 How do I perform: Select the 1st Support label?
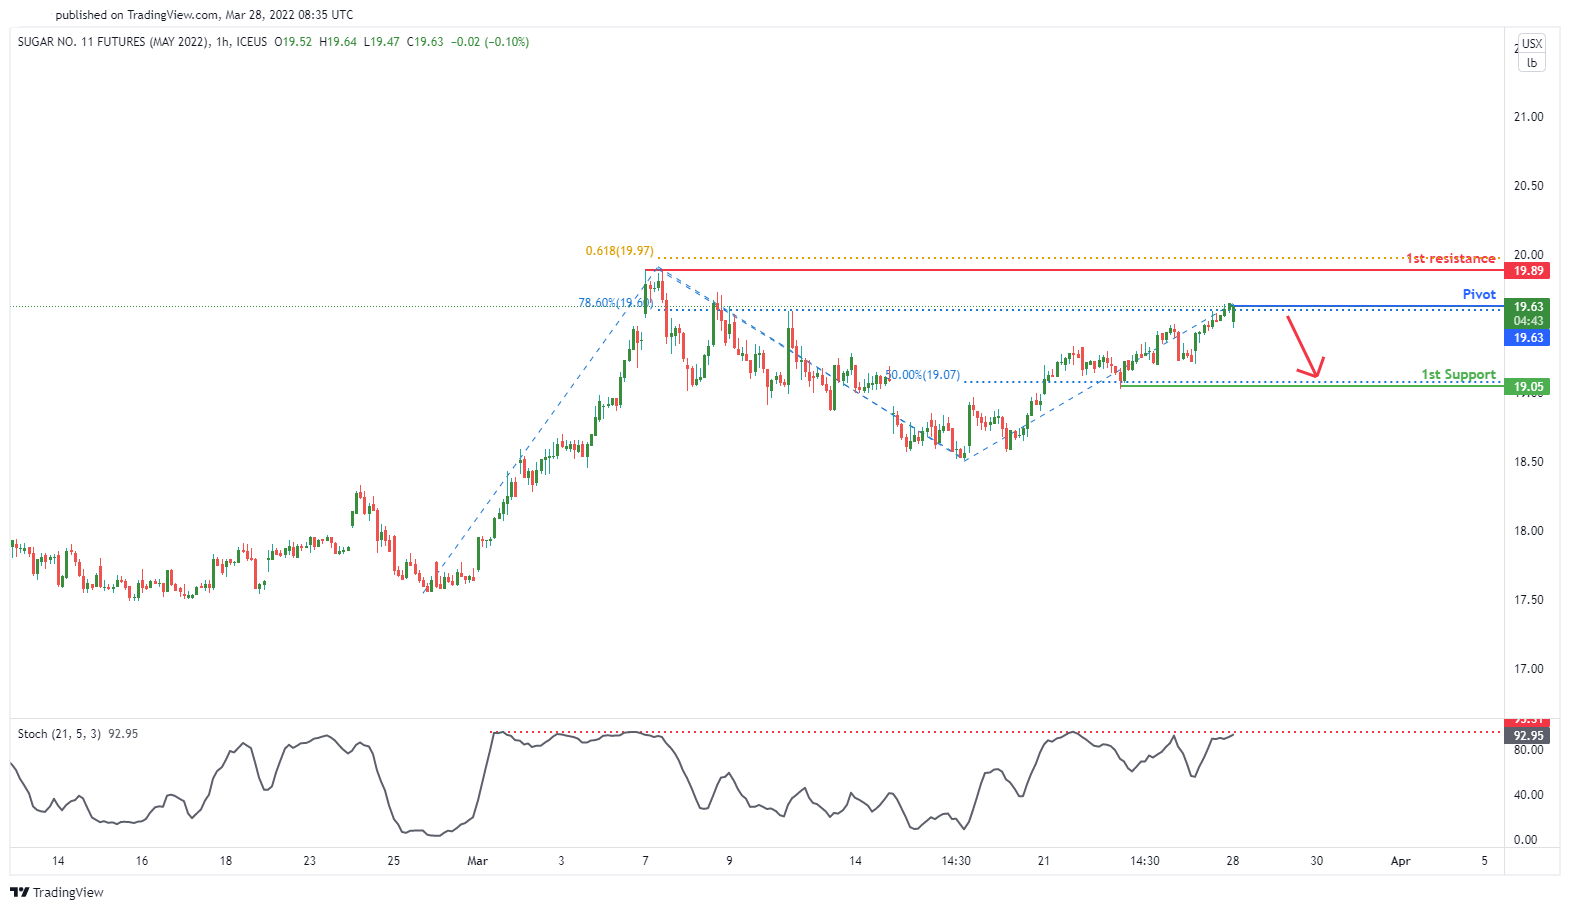point(1459,375)
